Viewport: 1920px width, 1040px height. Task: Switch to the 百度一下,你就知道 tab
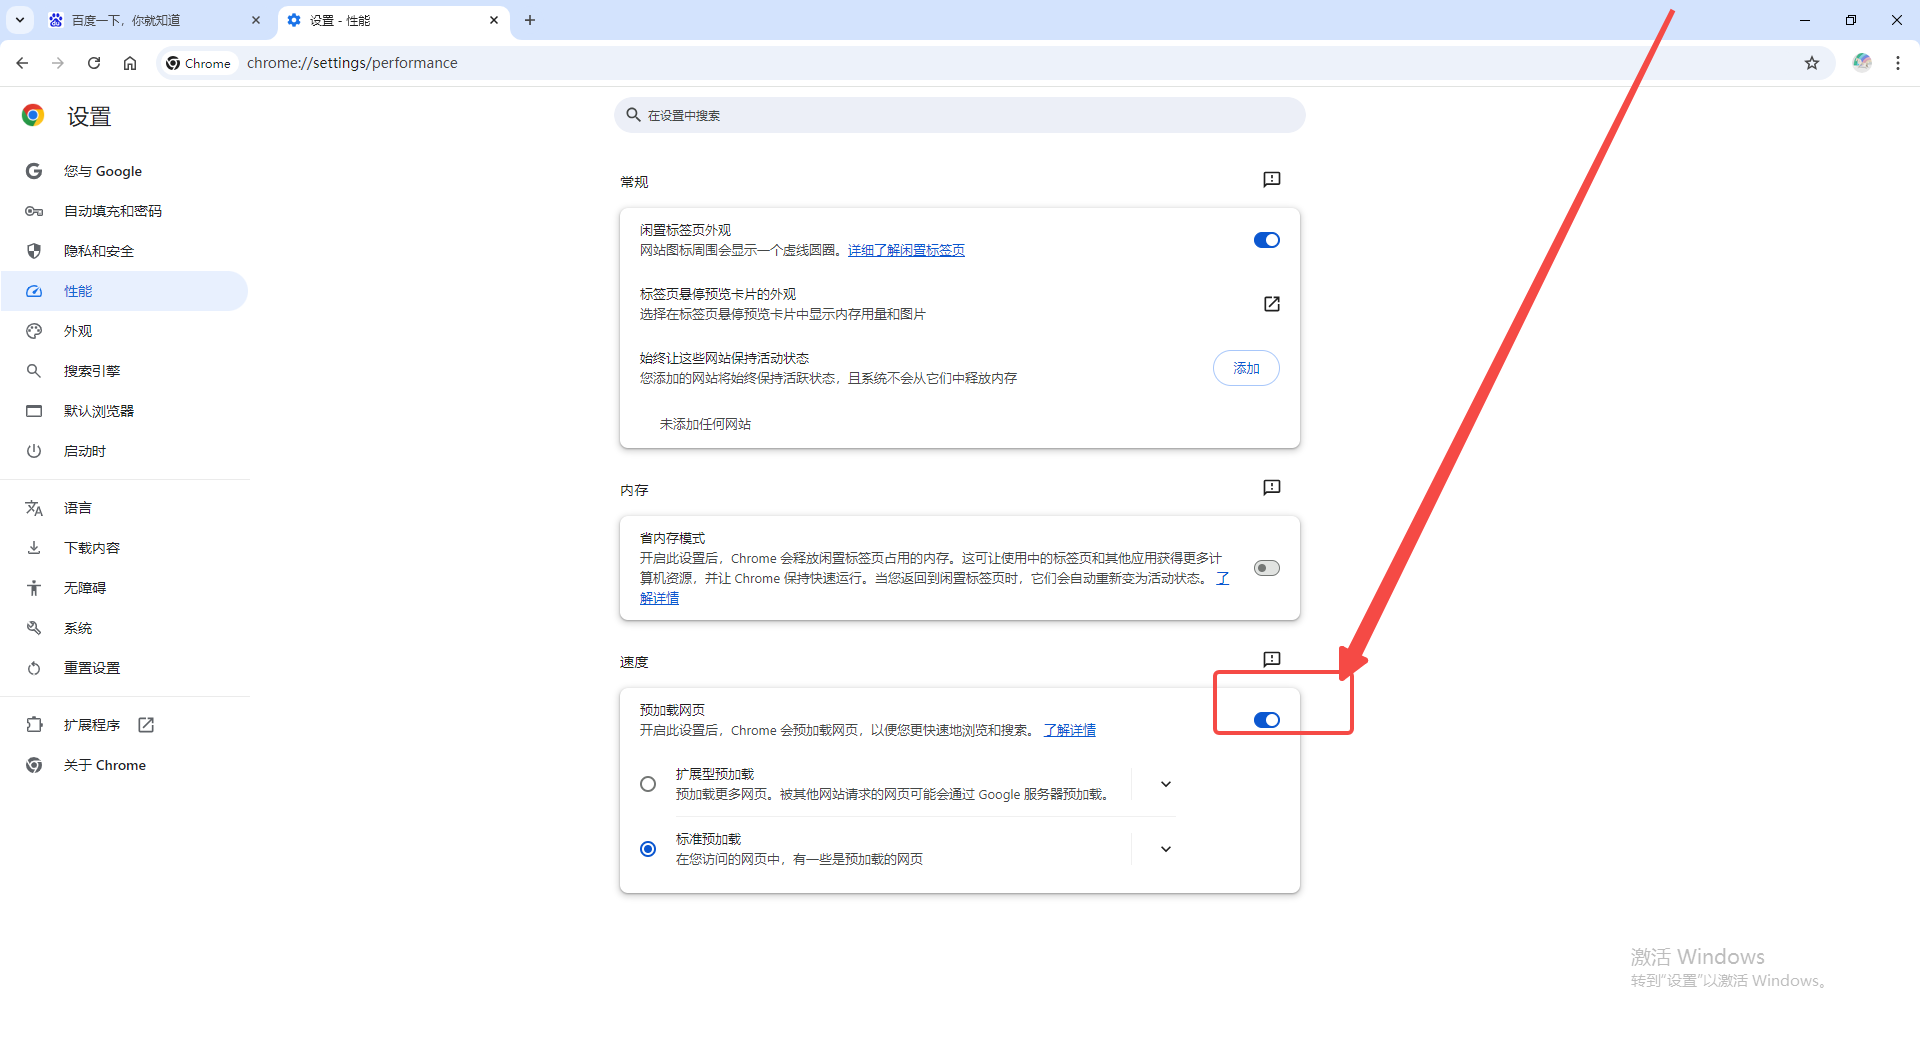coord(155,20)
